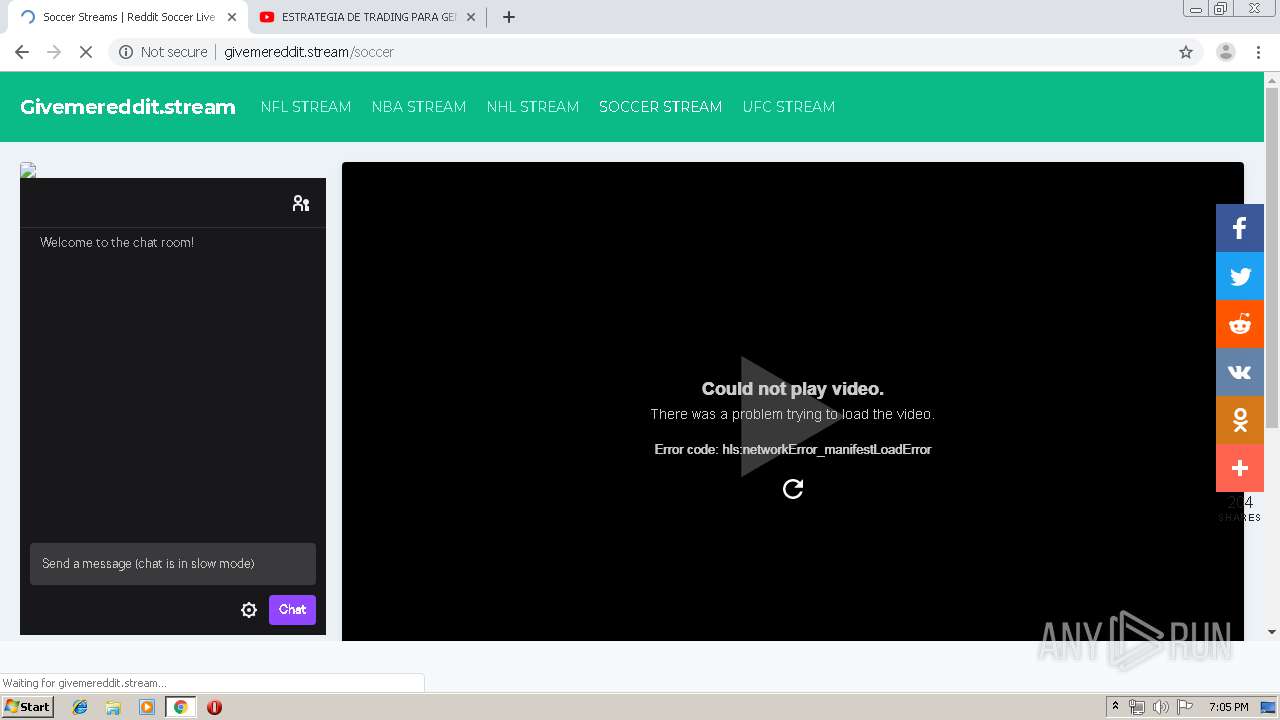Launch Internet Explorer from the taskbar

(80, 707)
